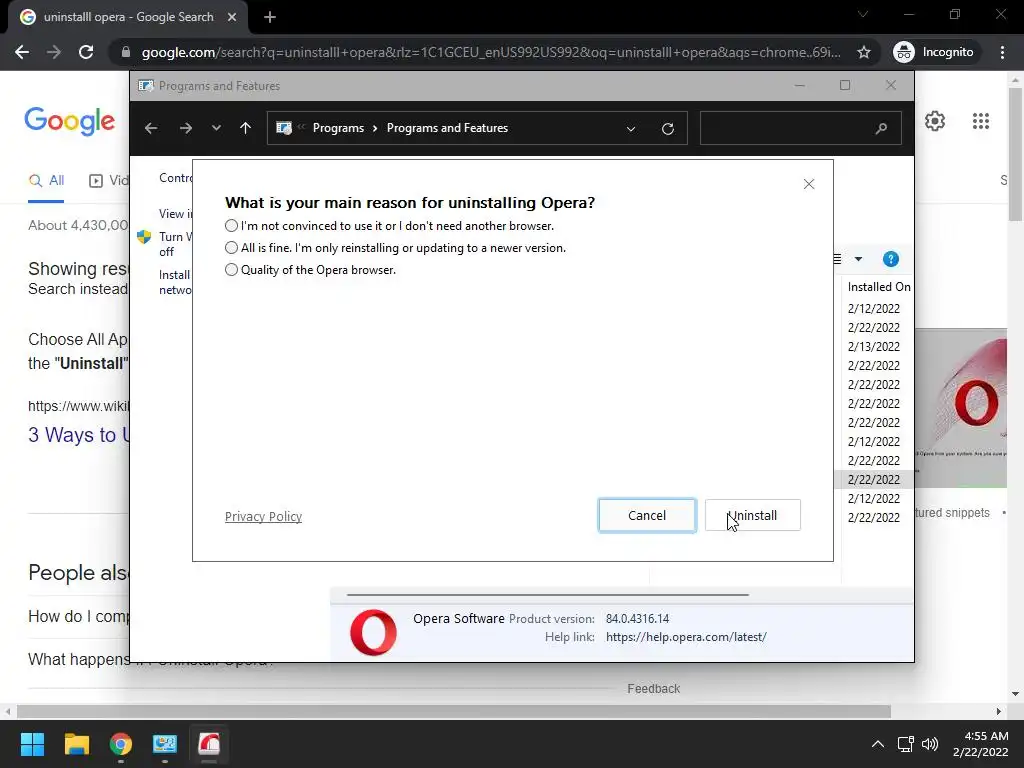1024x768 pixels.
Task: Go forward in Programs and Features window
Action: pyautogui.click(x=185, y=128)
